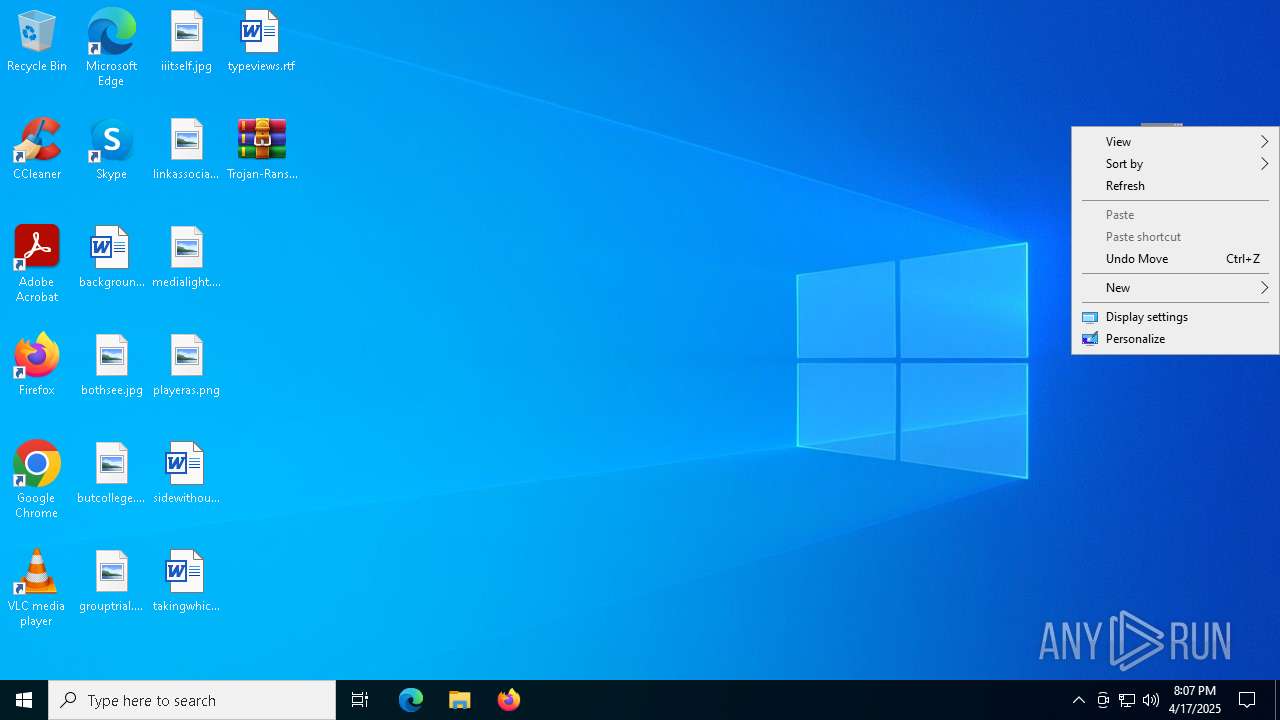Select the linkassocia... image file icon
Image resolution: width=1280 pixels, height=720 pixels.
tap(186, 150)
